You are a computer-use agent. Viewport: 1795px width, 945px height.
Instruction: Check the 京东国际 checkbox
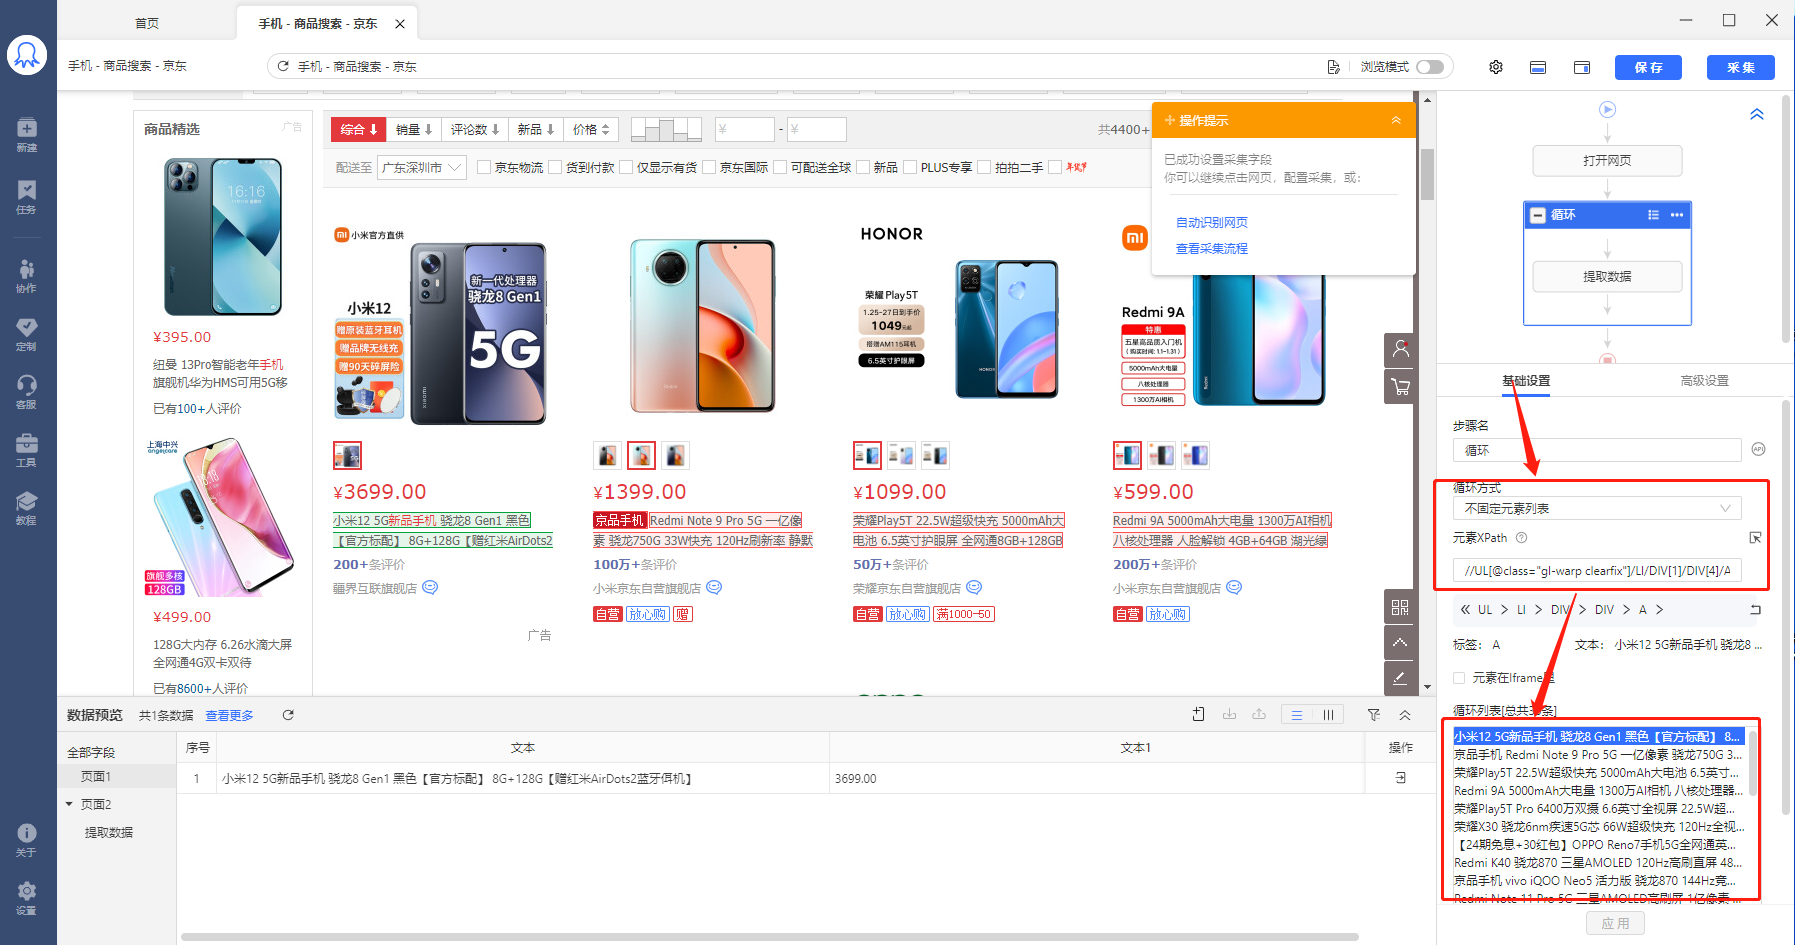coord(709,167)
